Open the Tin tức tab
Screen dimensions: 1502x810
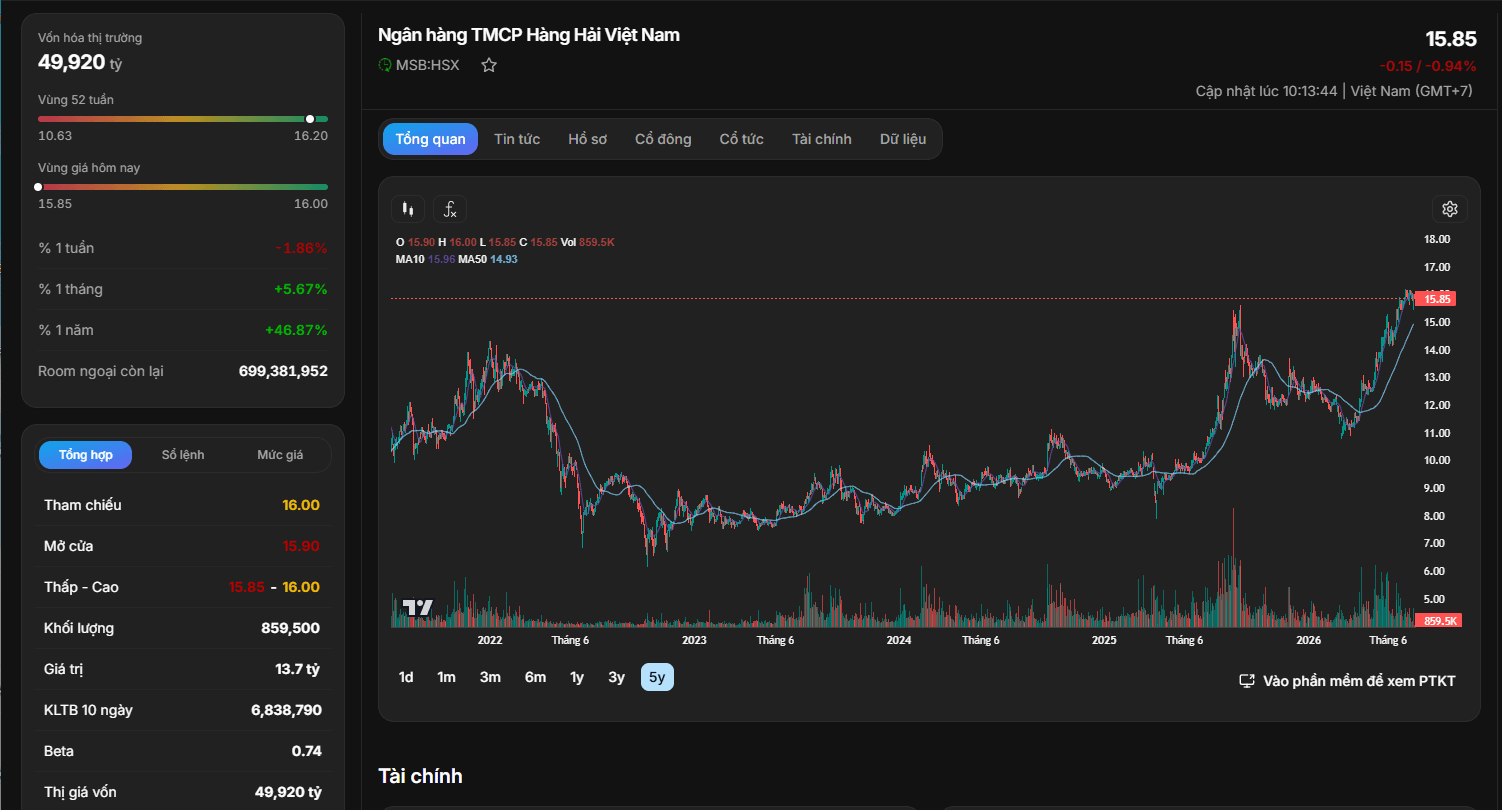coord(517,139)
